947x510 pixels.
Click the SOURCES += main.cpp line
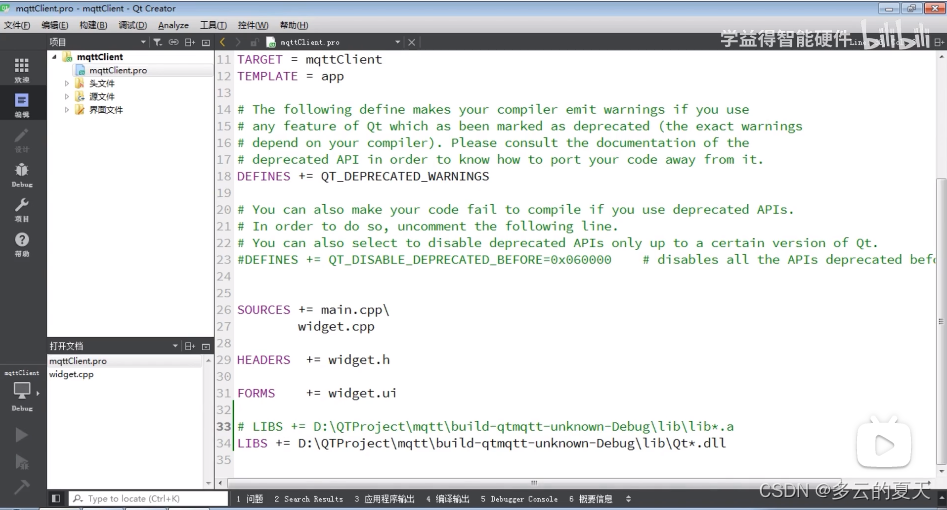pos(313,310)
